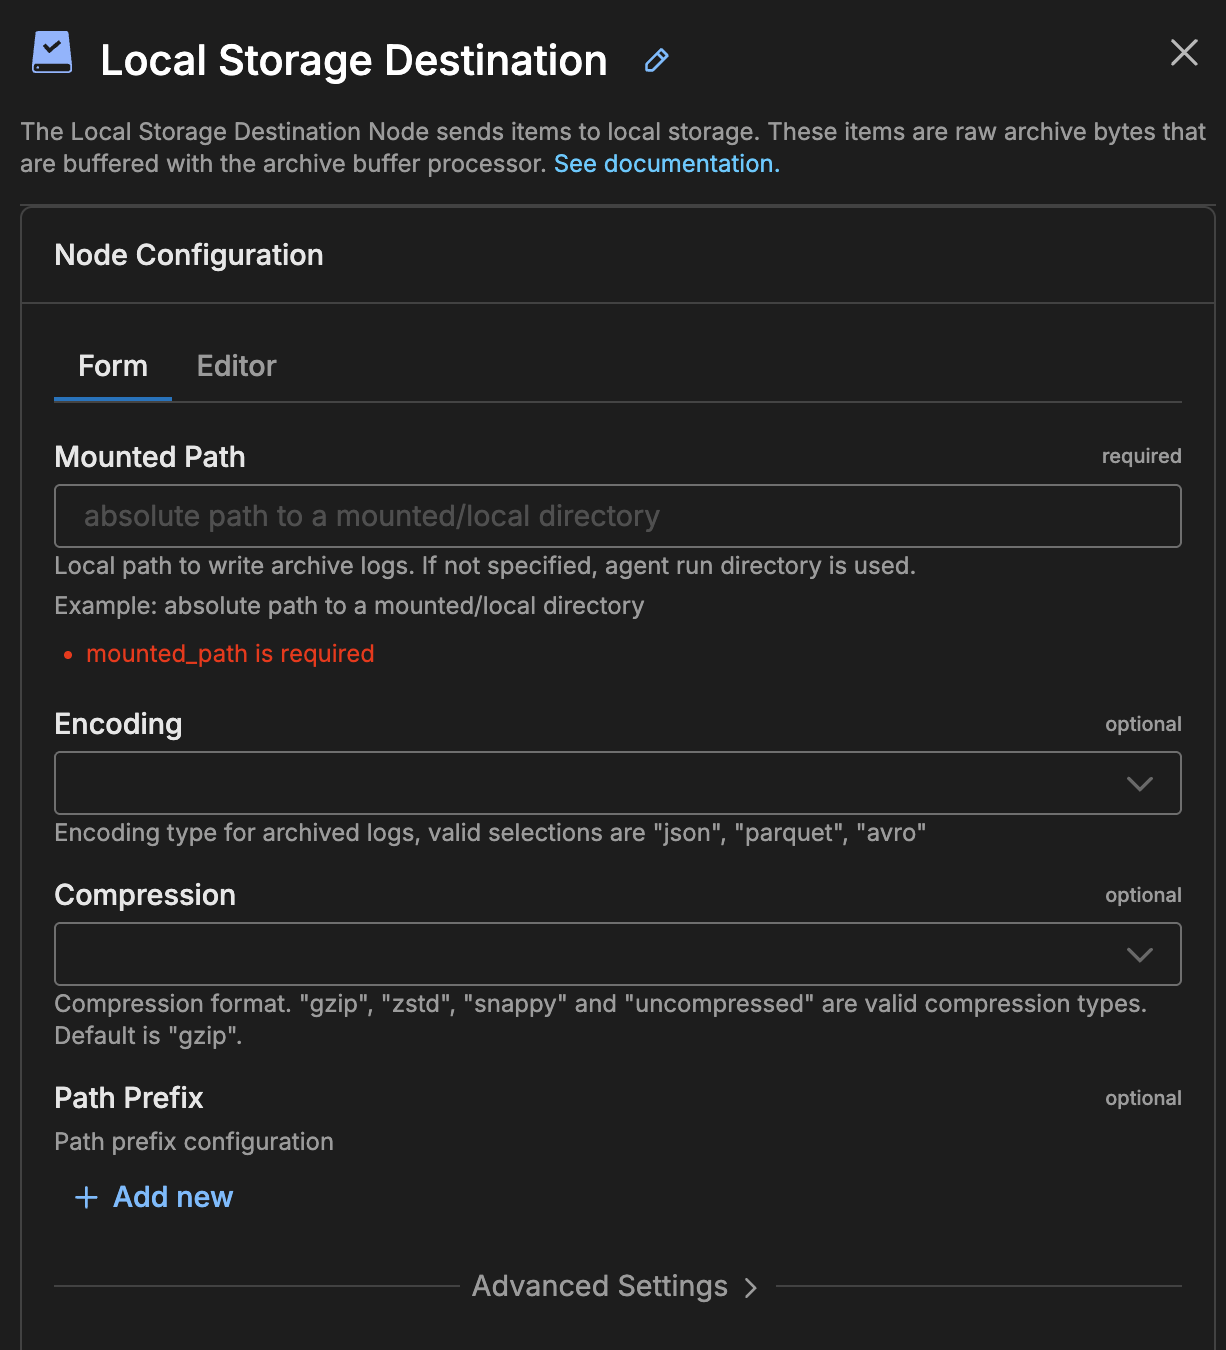Click the chevron arrow in Compression field
The image size is (1226, 1350).
pyautogui.click(x=1139, y=954)
